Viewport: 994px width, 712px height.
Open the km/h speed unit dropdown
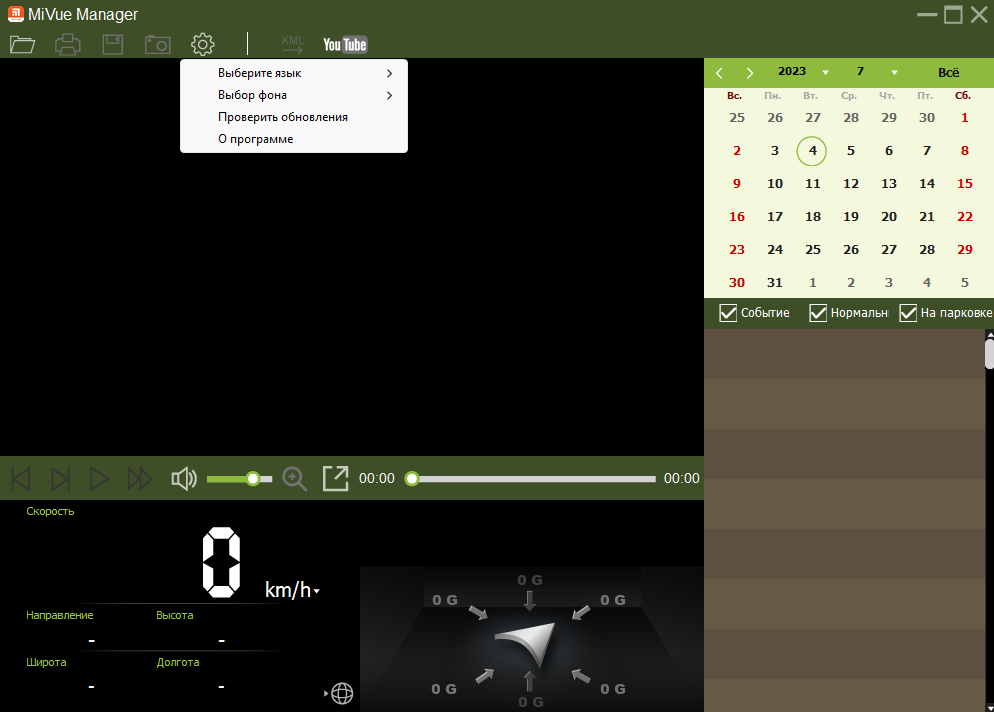tap(317, 591)
